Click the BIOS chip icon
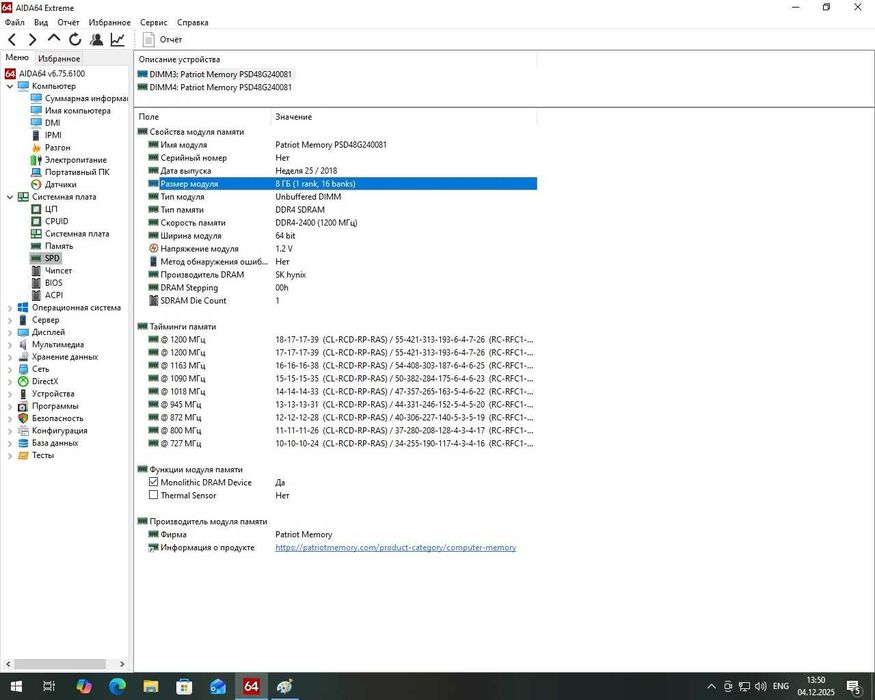The image size is (875, 700). pyautogui.click(x=36, y=283)
